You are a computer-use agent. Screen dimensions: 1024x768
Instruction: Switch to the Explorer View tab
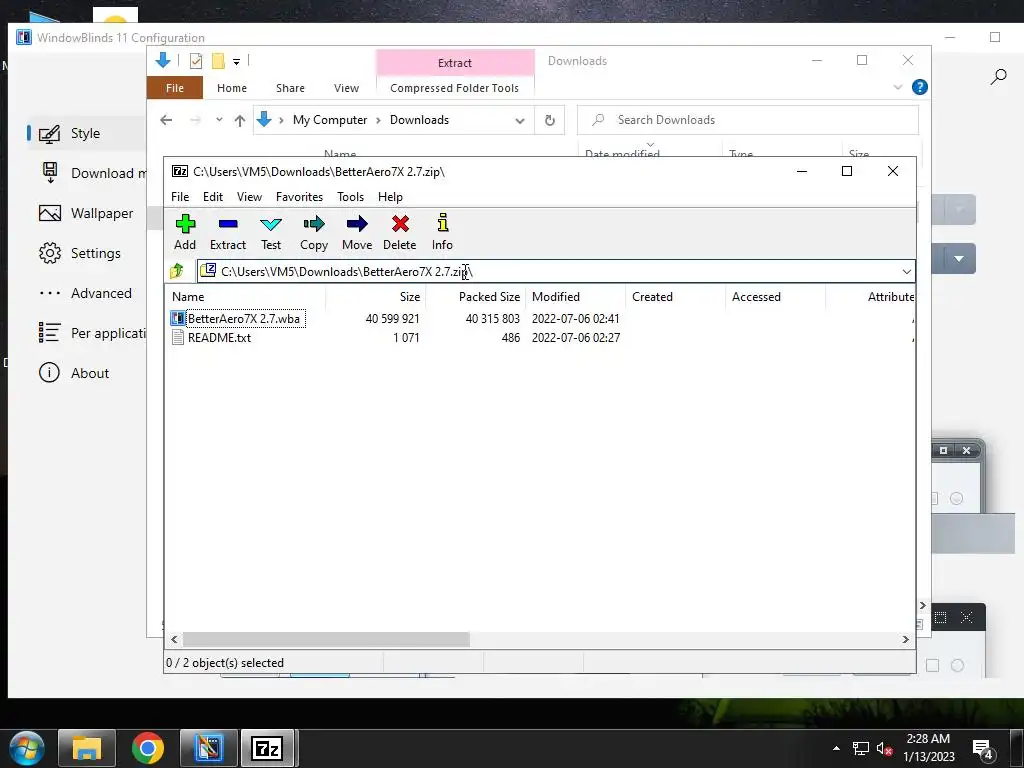(346, 88)
